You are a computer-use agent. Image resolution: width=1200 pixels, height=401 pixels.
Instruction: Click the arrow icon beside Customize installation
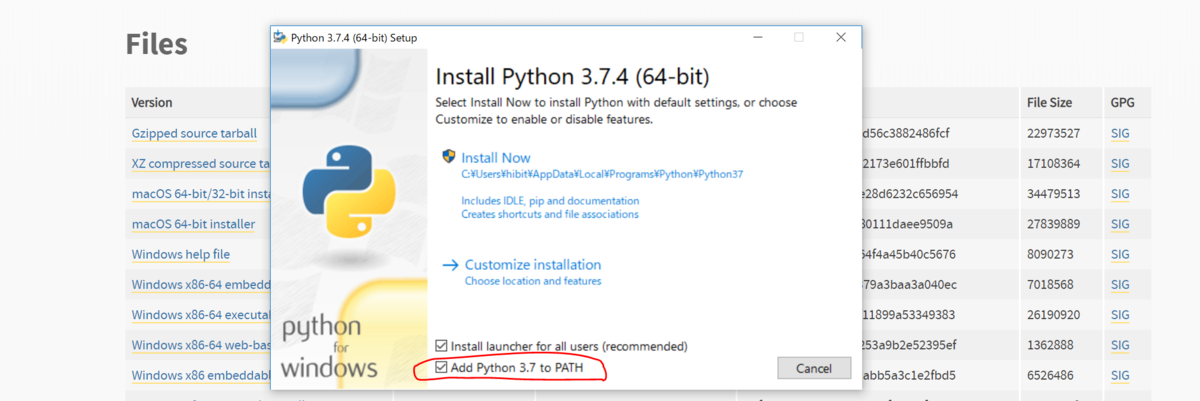(450, 265)
